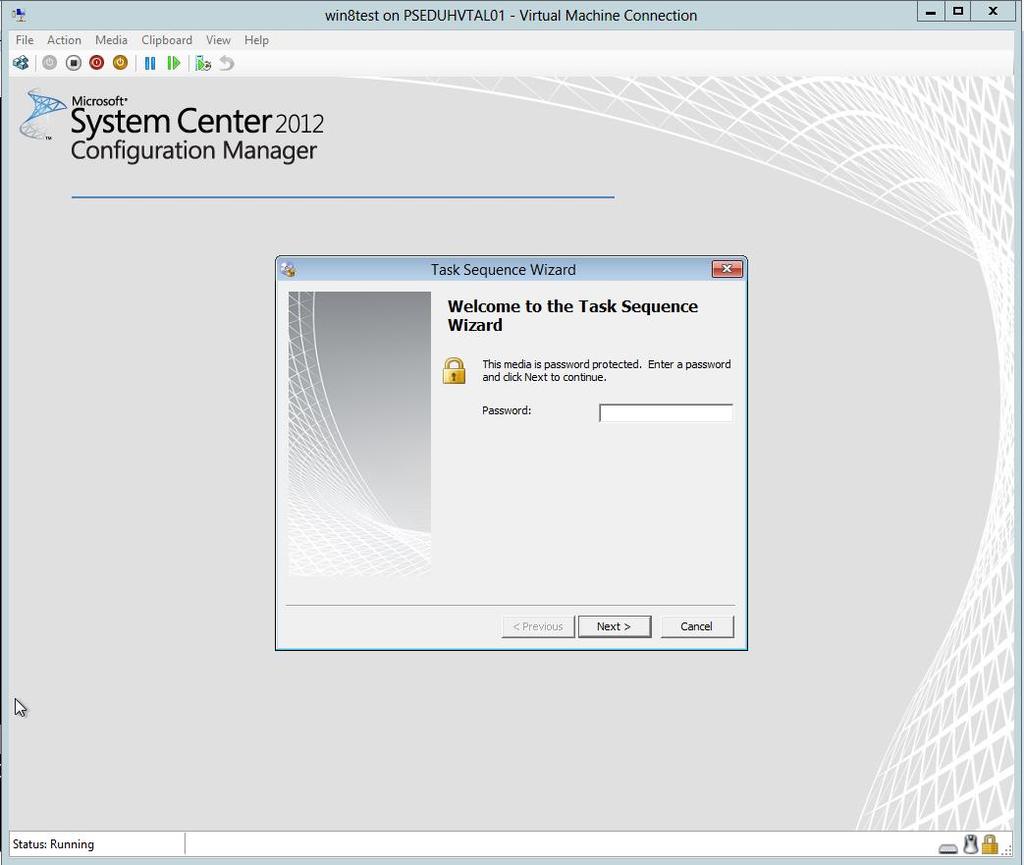Close the Virtual Machine Connection window
The image size is (1024, 865).
pos(993,12)
